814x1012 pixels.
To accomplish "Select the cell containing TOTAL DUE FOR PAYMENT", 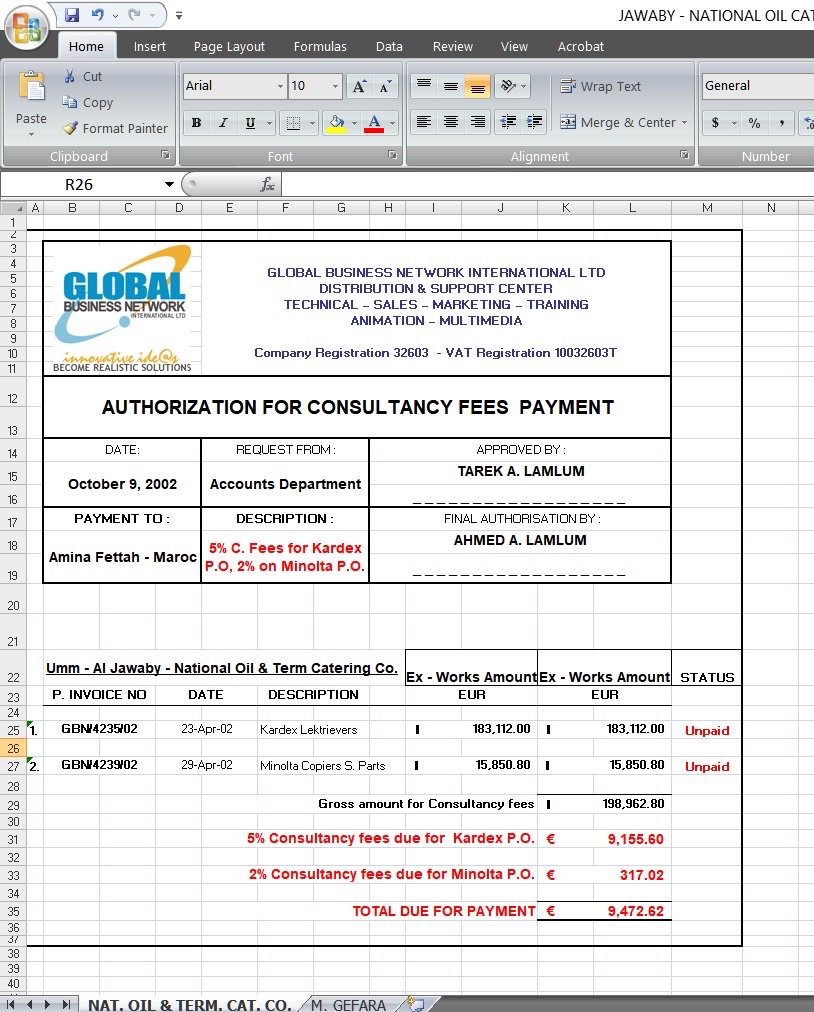I will click(443, 911).
